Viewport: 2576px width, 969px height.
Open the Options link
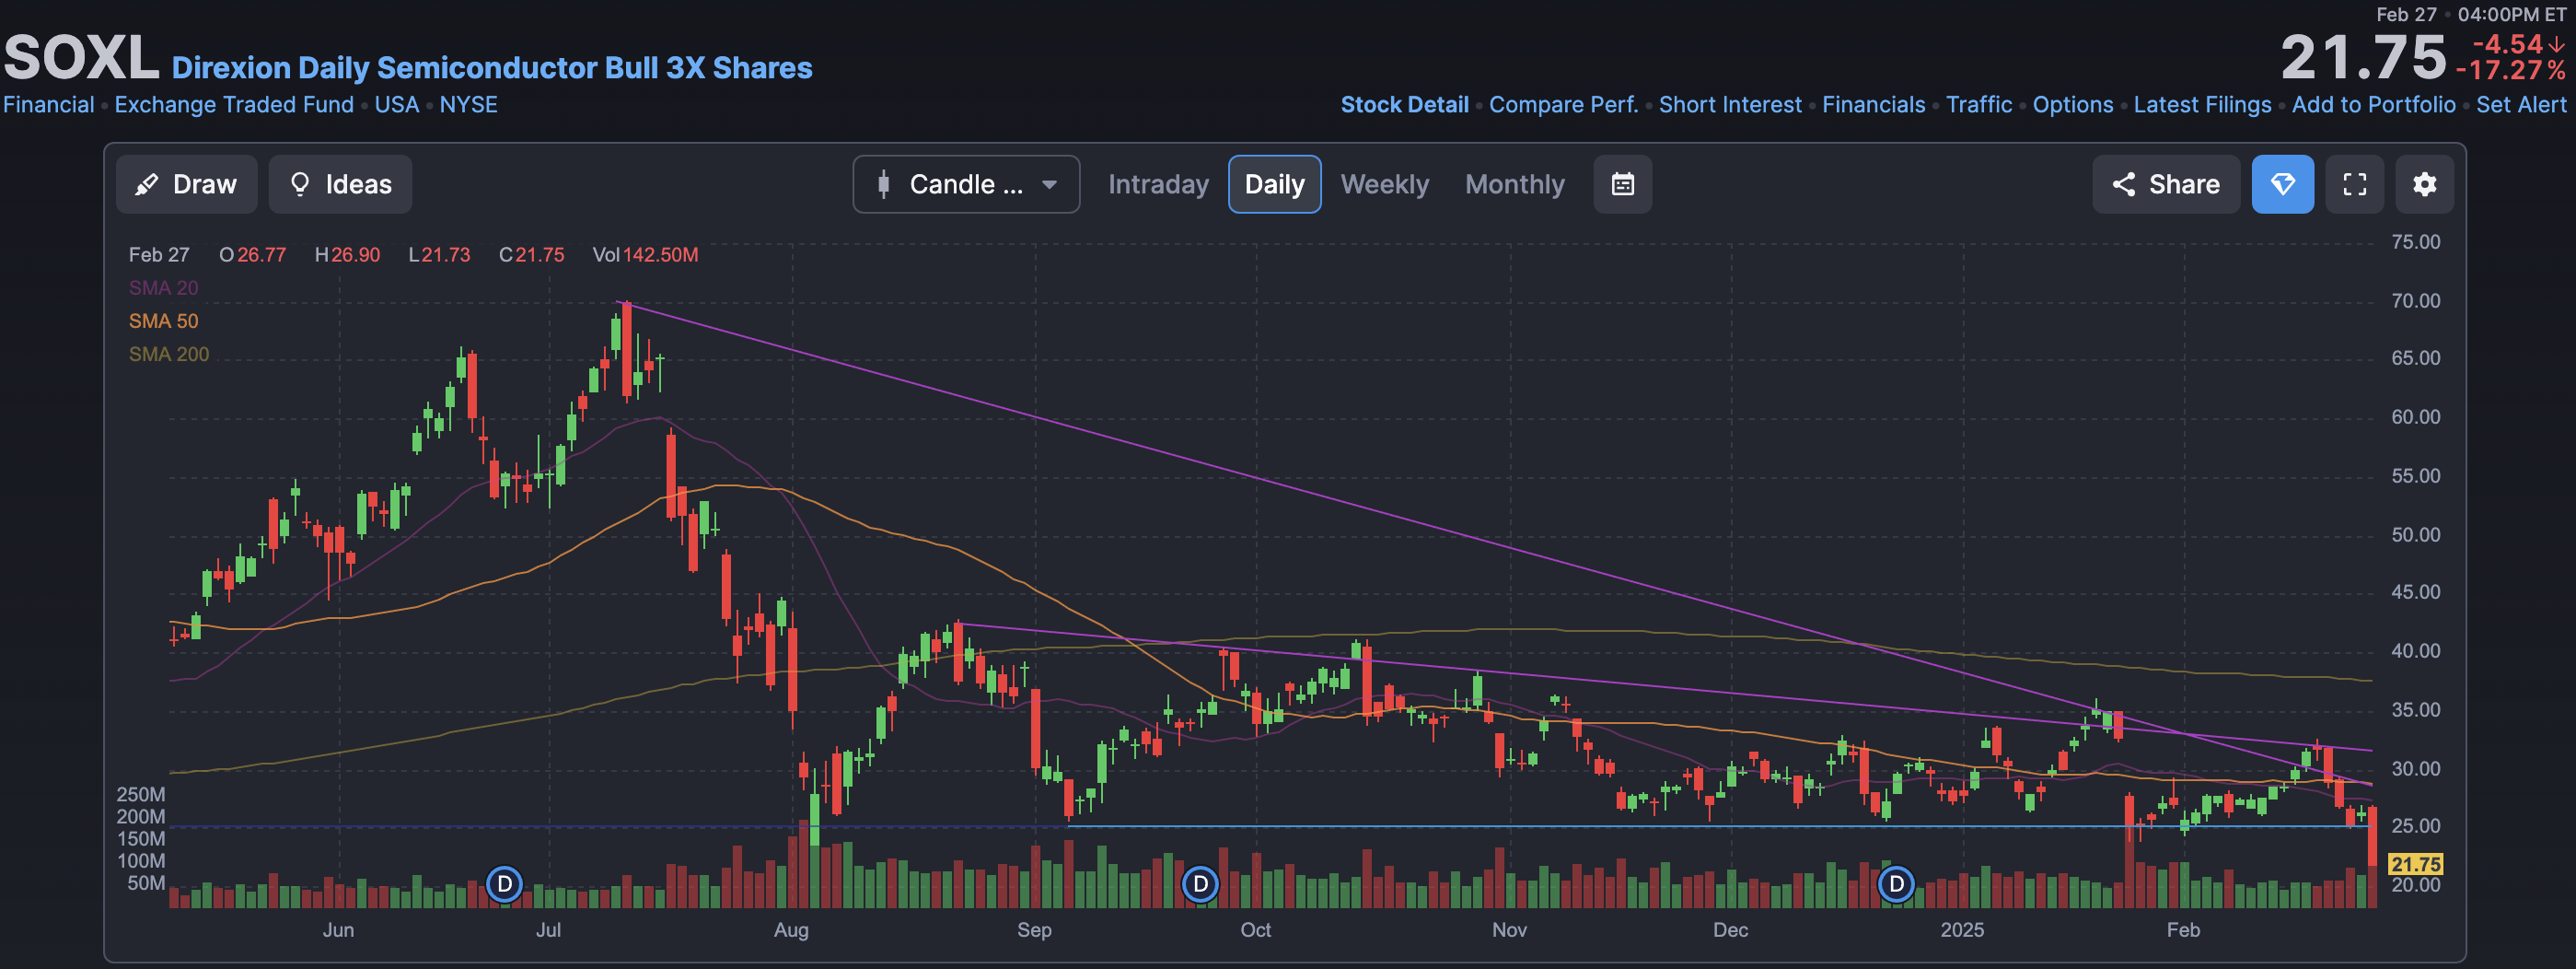coord(2072,104)
